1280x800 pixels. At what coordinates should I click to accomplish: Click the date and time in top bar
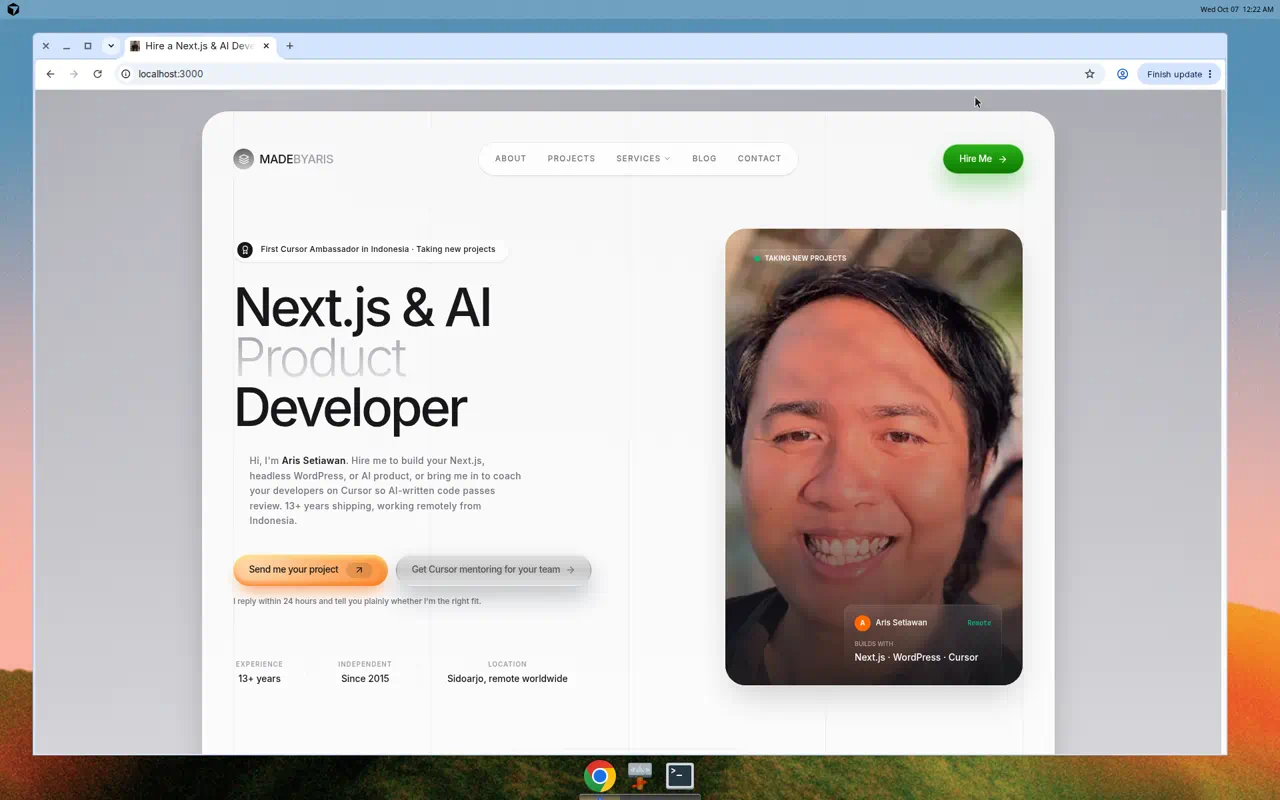tap(1237, 9)
